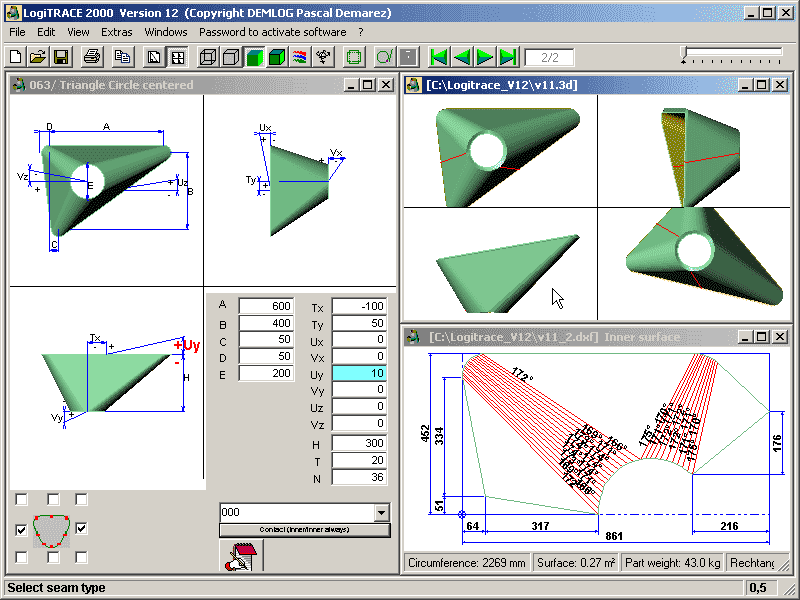Click icon of v11.3d window title
Image resolution: width=800 pixels, height=600 pixels.
[x=413, y=85]
